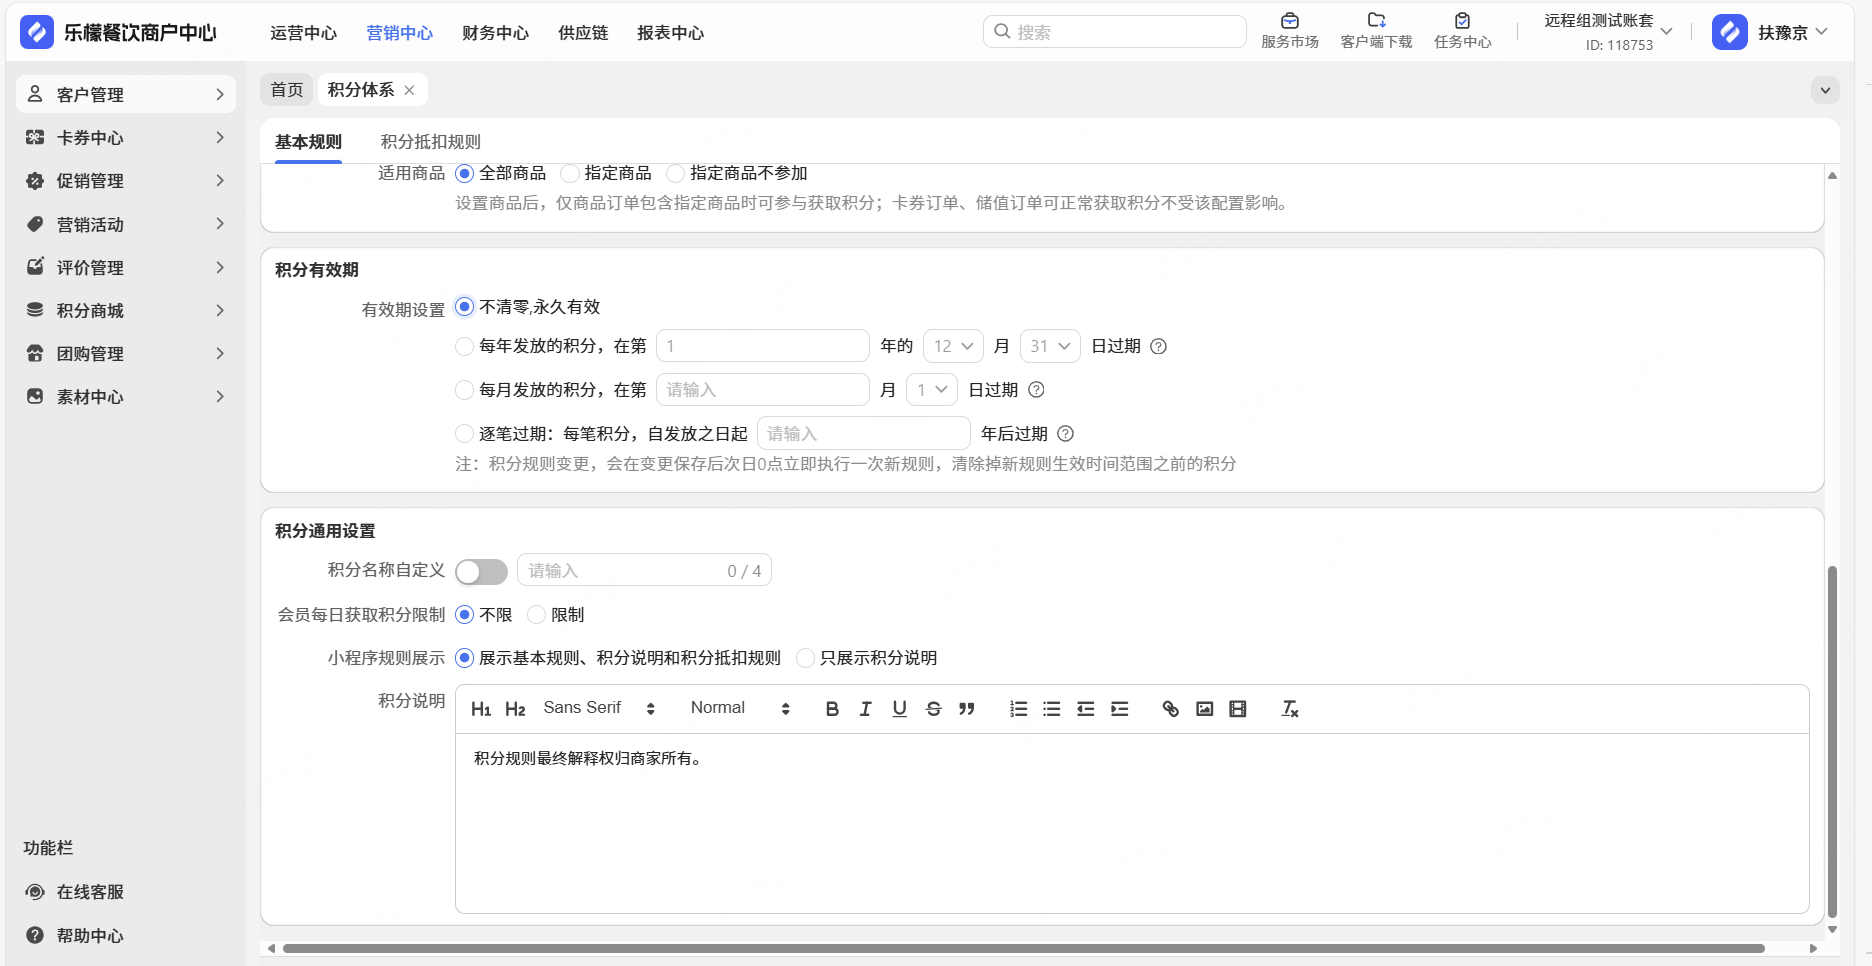Open the Sans Serif font dropdown

pyautogui.click(x=598, y=709)
